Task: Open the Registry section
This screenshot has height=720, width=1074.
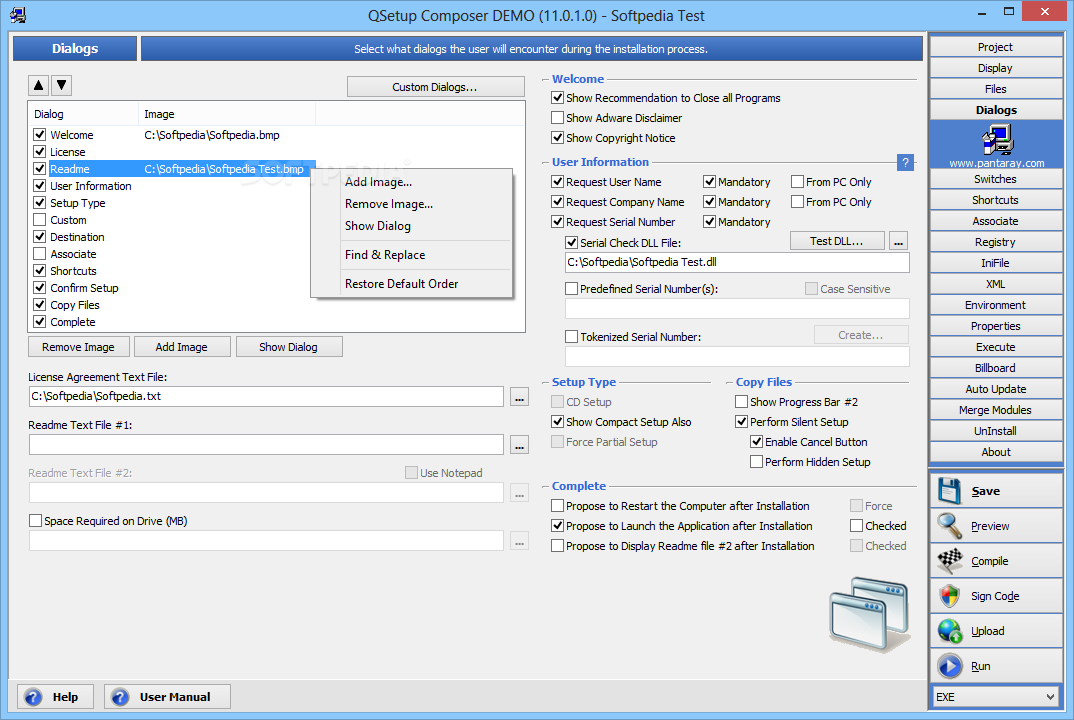Action: pos(995,242)
